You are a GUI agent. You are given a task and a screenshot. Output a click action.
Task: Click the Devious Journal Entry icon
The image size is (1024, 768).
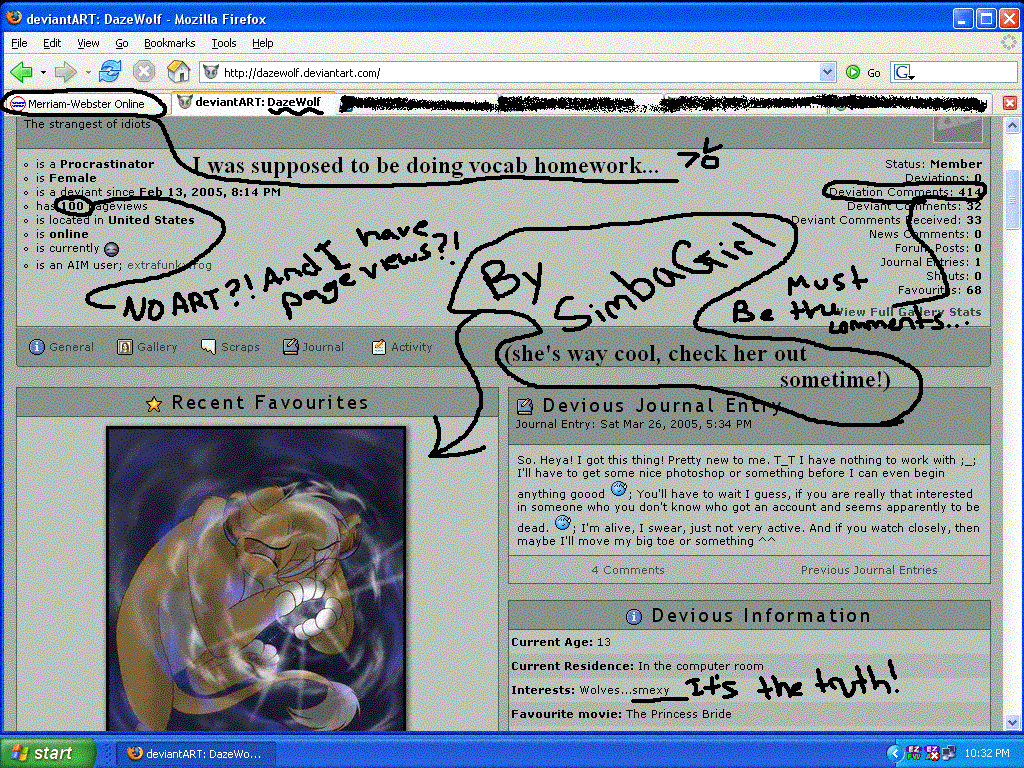525,406
